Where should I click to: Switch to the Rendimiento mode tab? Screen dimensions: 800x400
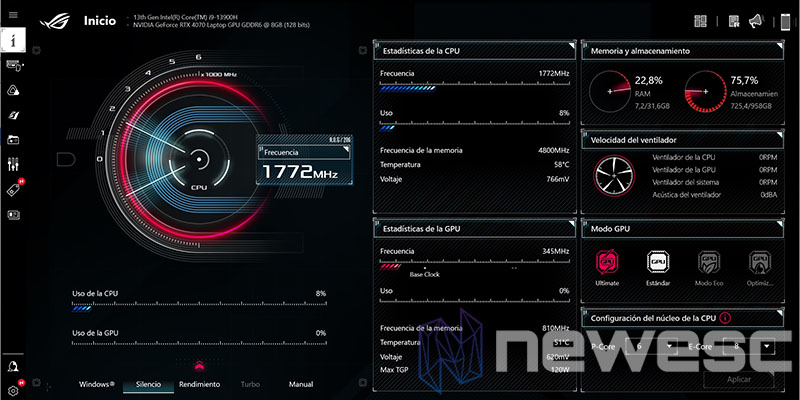(x=199, y=384)
